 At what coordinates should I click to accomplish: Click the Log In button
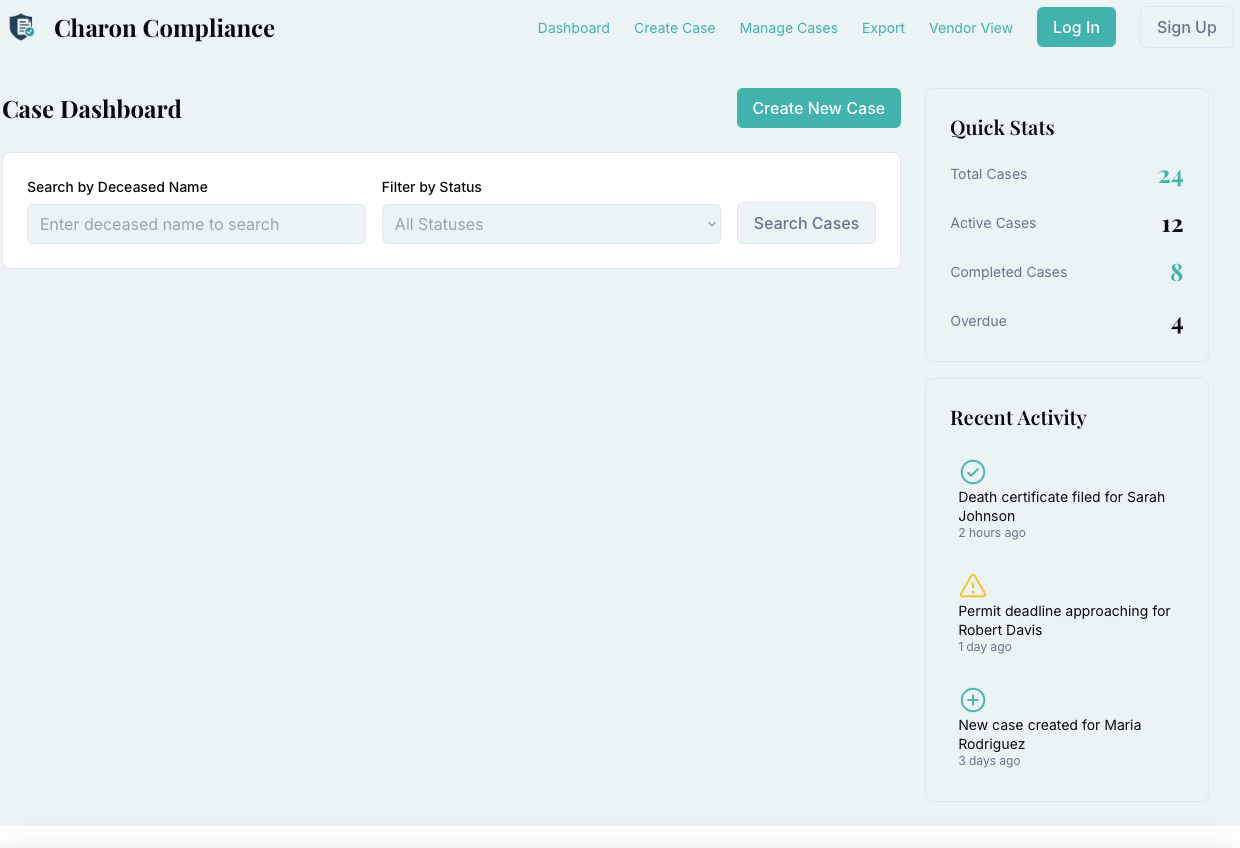[x=1076, y=27]
